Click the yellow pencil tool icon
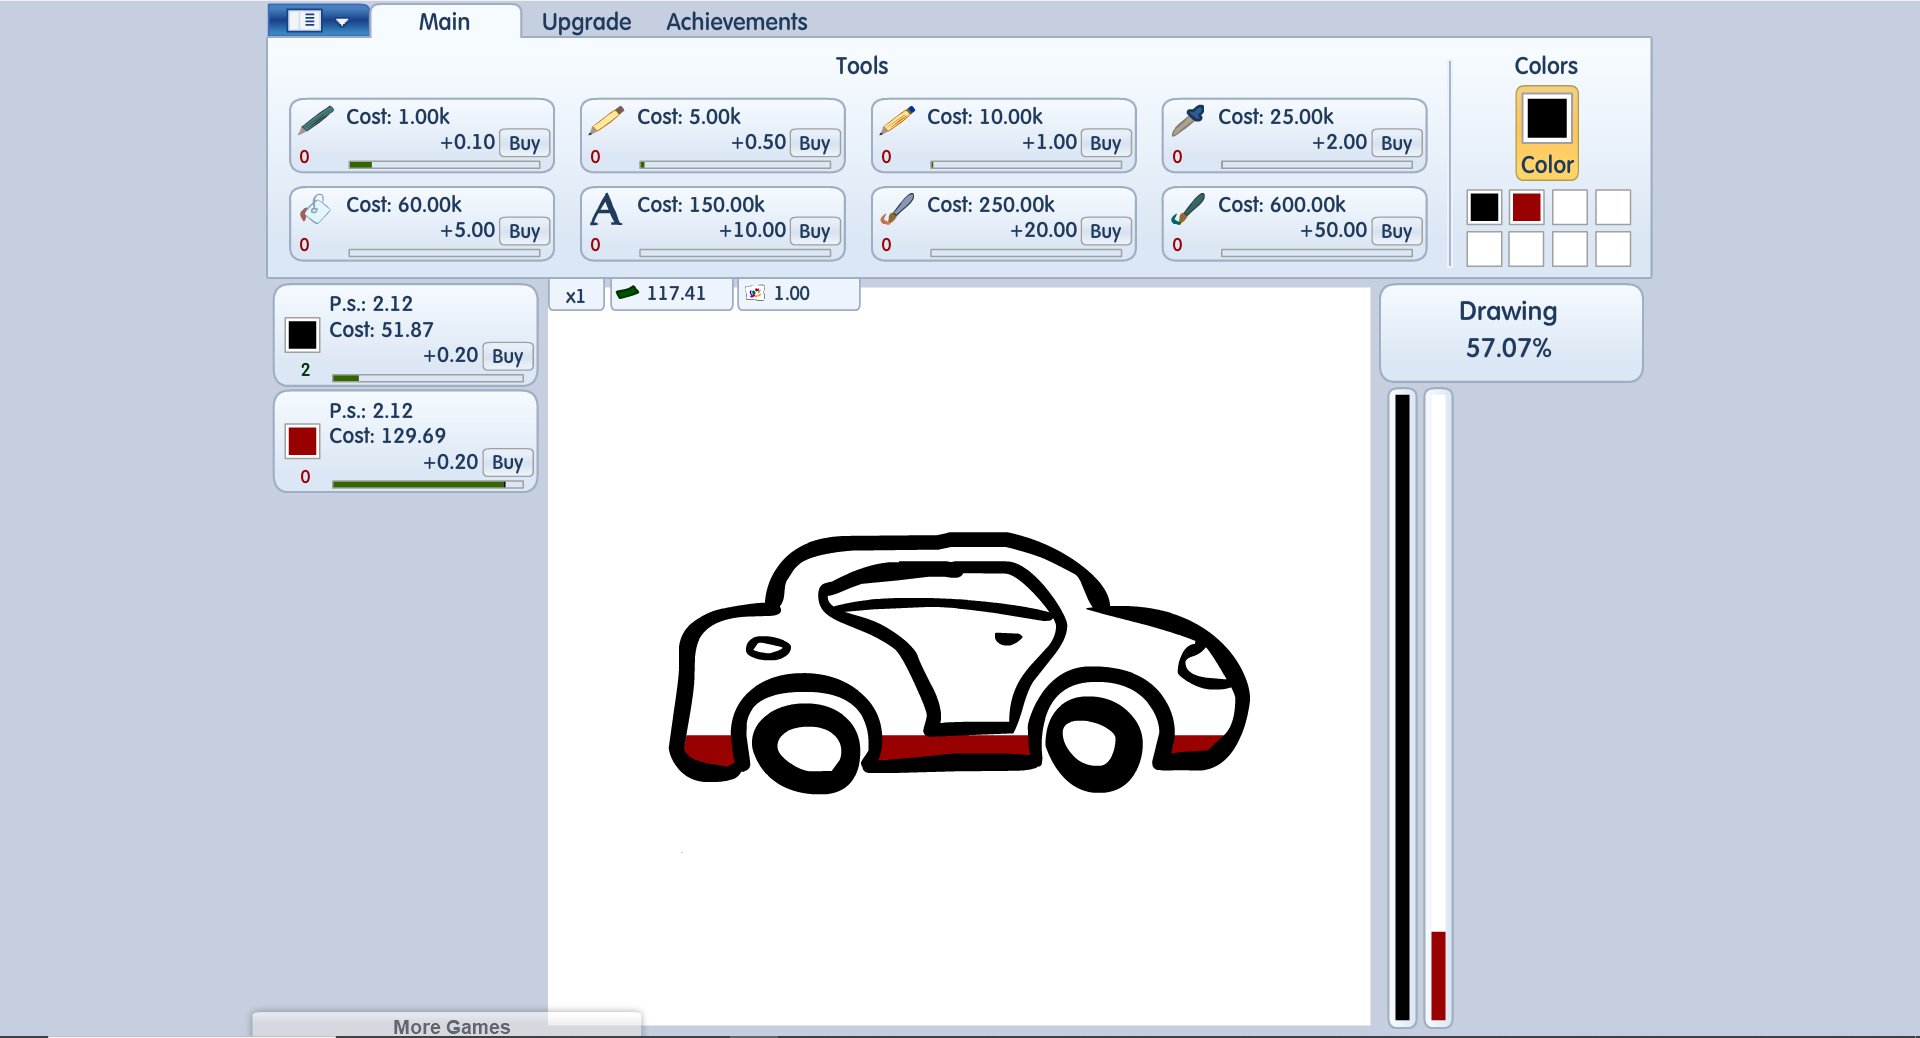 pos(606,120)
